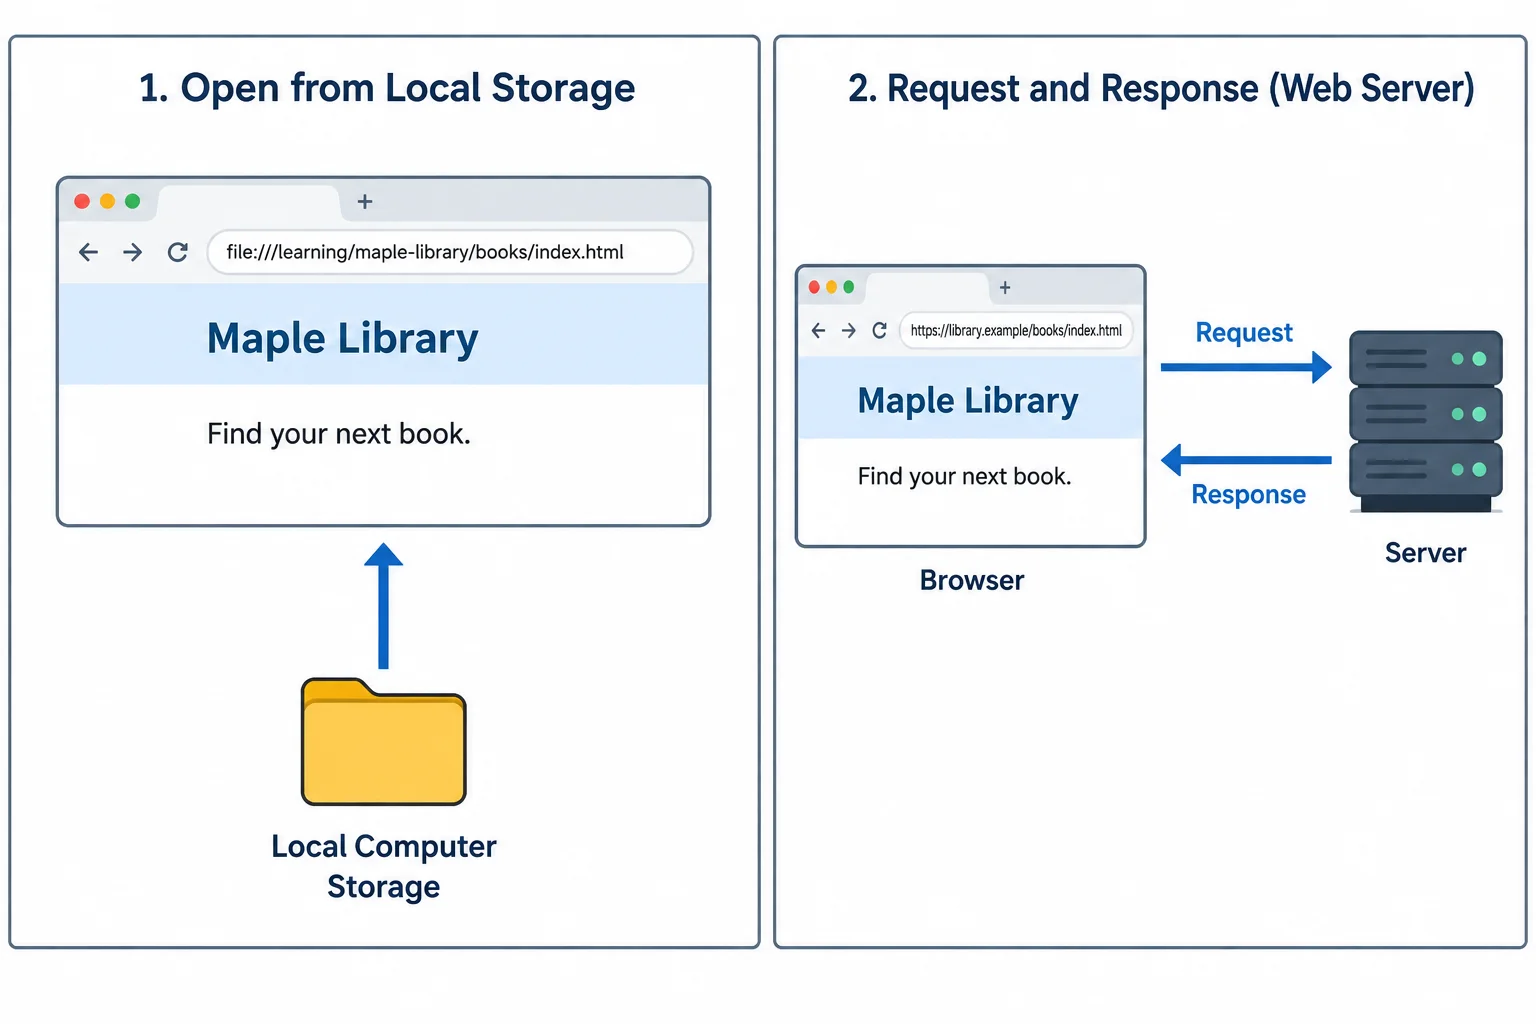Viewport: 1536px width, 1024px height.
Task: Go forward in the https:// browser window
Action: tap(848, 330)
